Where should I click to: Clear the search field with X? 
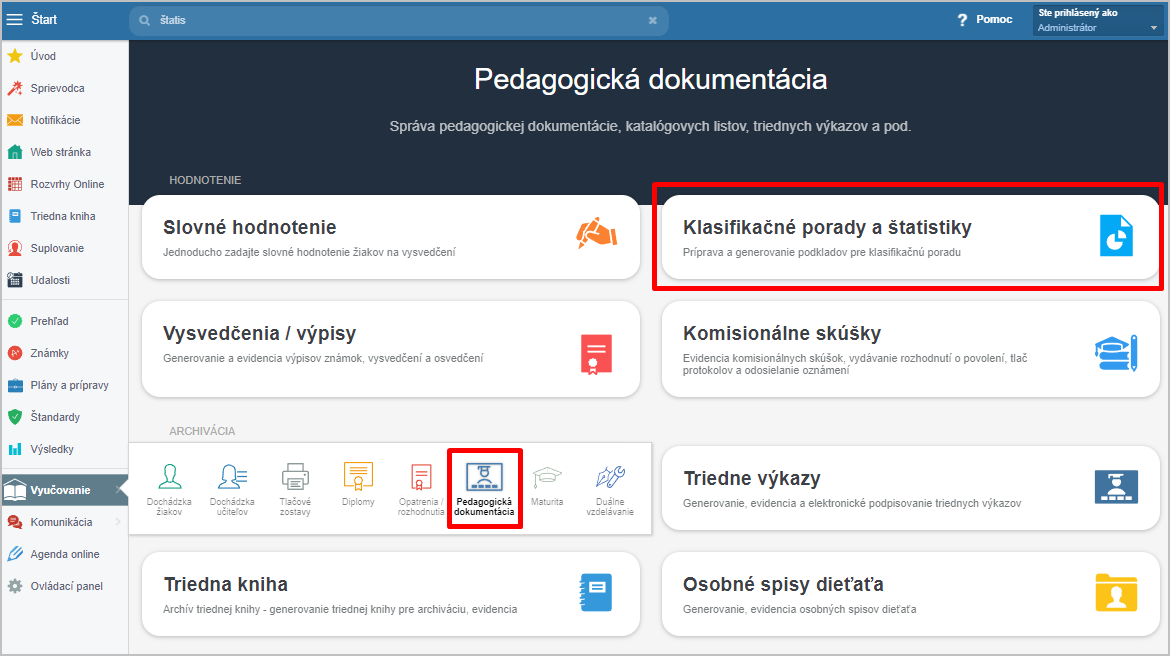pyautogui.click(x=653, y=20)
